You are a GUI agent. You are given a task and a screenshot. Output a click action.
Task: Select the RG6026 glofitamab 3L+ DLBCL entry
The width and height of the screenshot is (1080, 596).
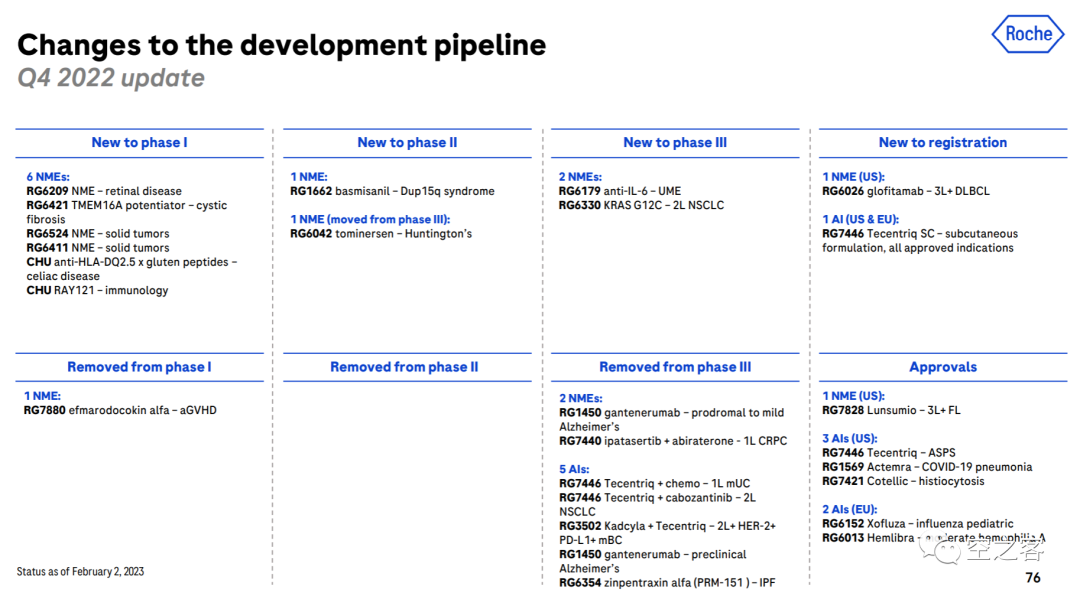[x=906, y=191]
